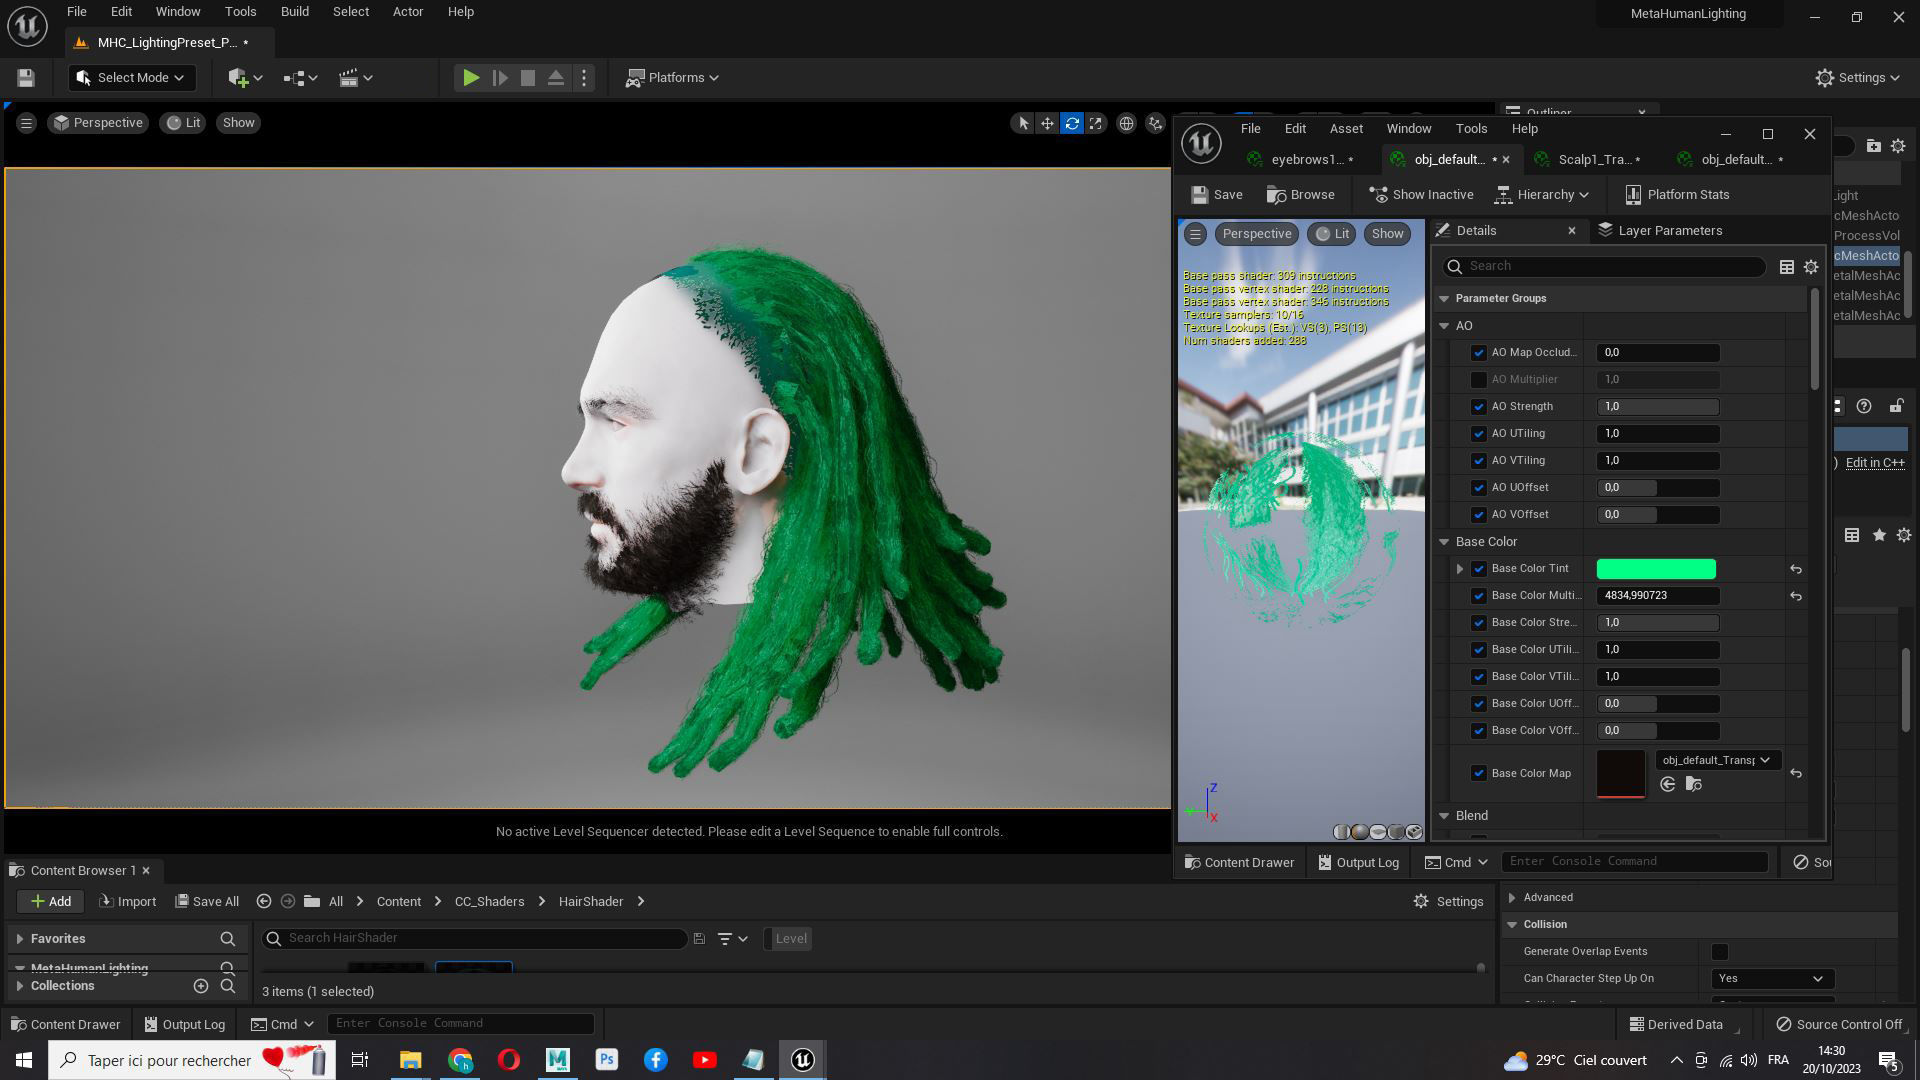The height and width of the screenshot is (1080, 1920).
Task: Click the property matrix grid icon in Details
Action: 1786,267
